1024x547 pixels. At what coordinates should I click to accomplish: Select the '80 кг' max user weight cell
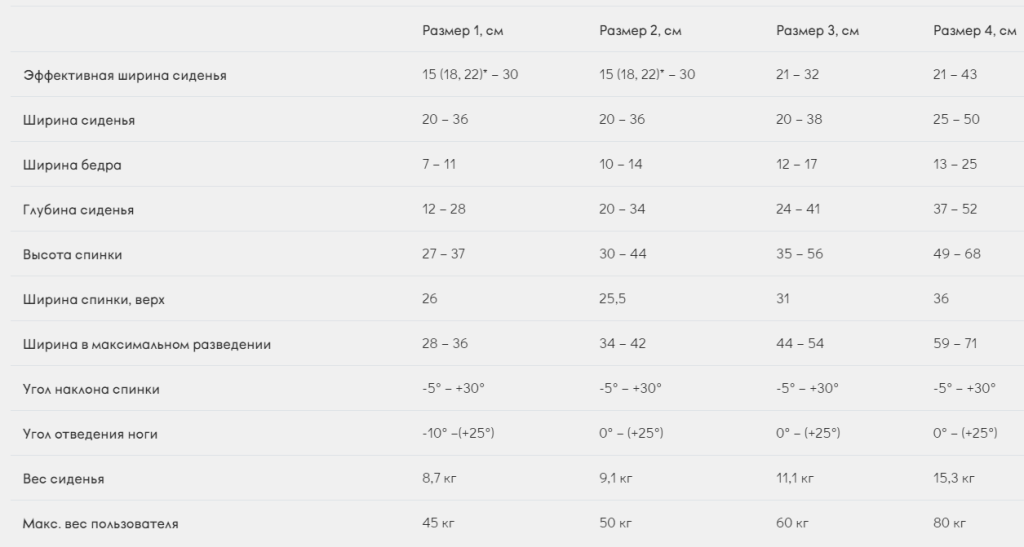[x=949, y=523]
